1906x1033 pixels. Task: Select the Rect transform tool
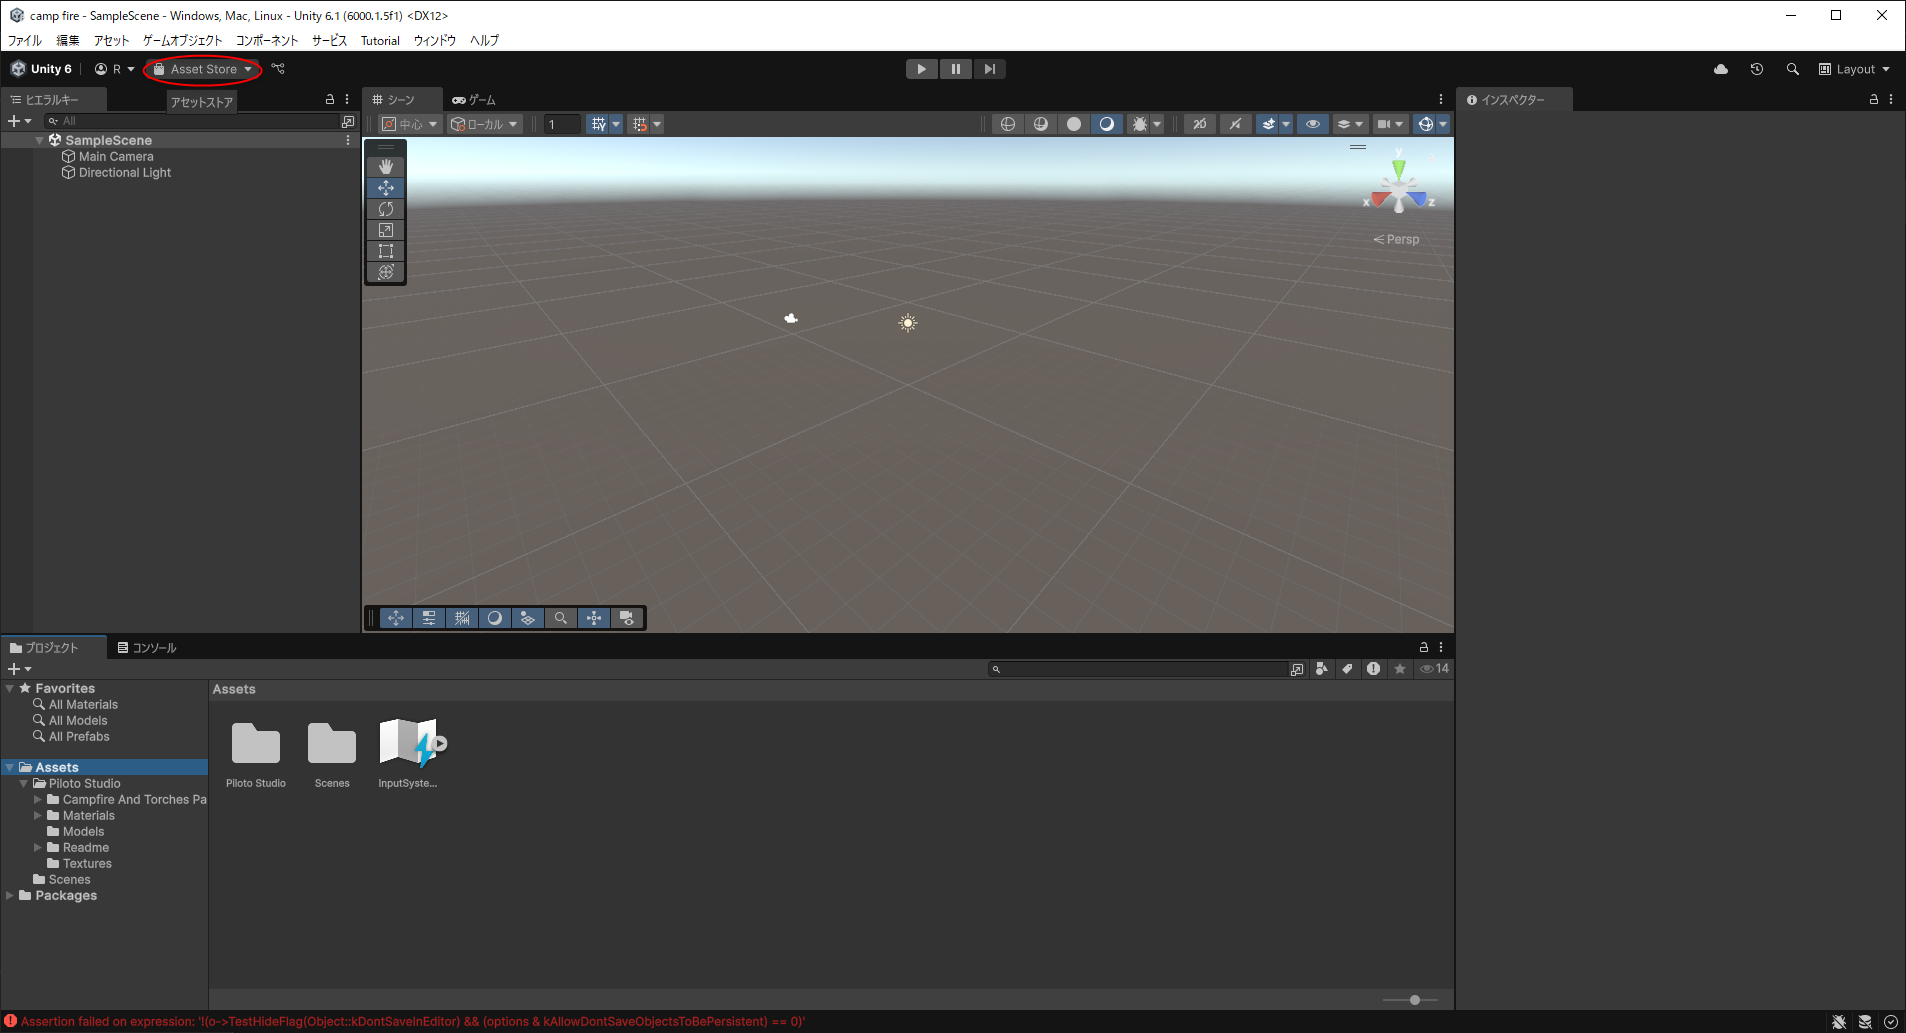(386, 251)
